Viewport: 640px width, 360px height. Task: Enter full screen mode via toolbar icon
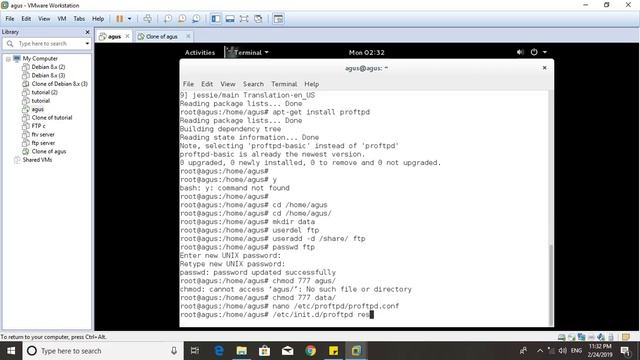pos(244,19)
